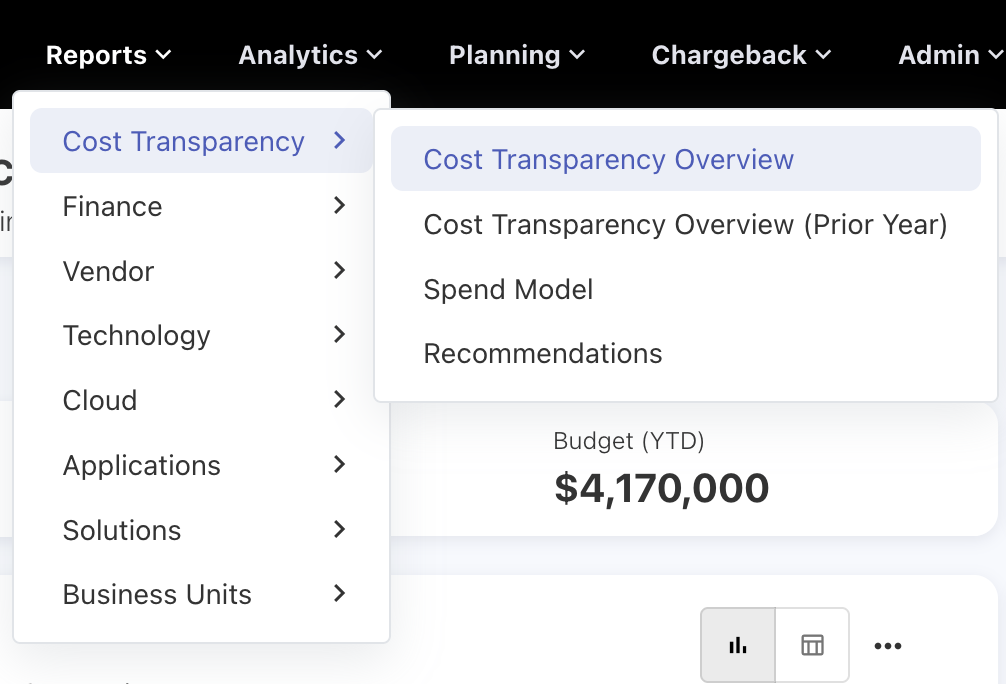Expand the Vendor submenu
The width and height of the screenshot is (1006, 684).
pos(201,271)
